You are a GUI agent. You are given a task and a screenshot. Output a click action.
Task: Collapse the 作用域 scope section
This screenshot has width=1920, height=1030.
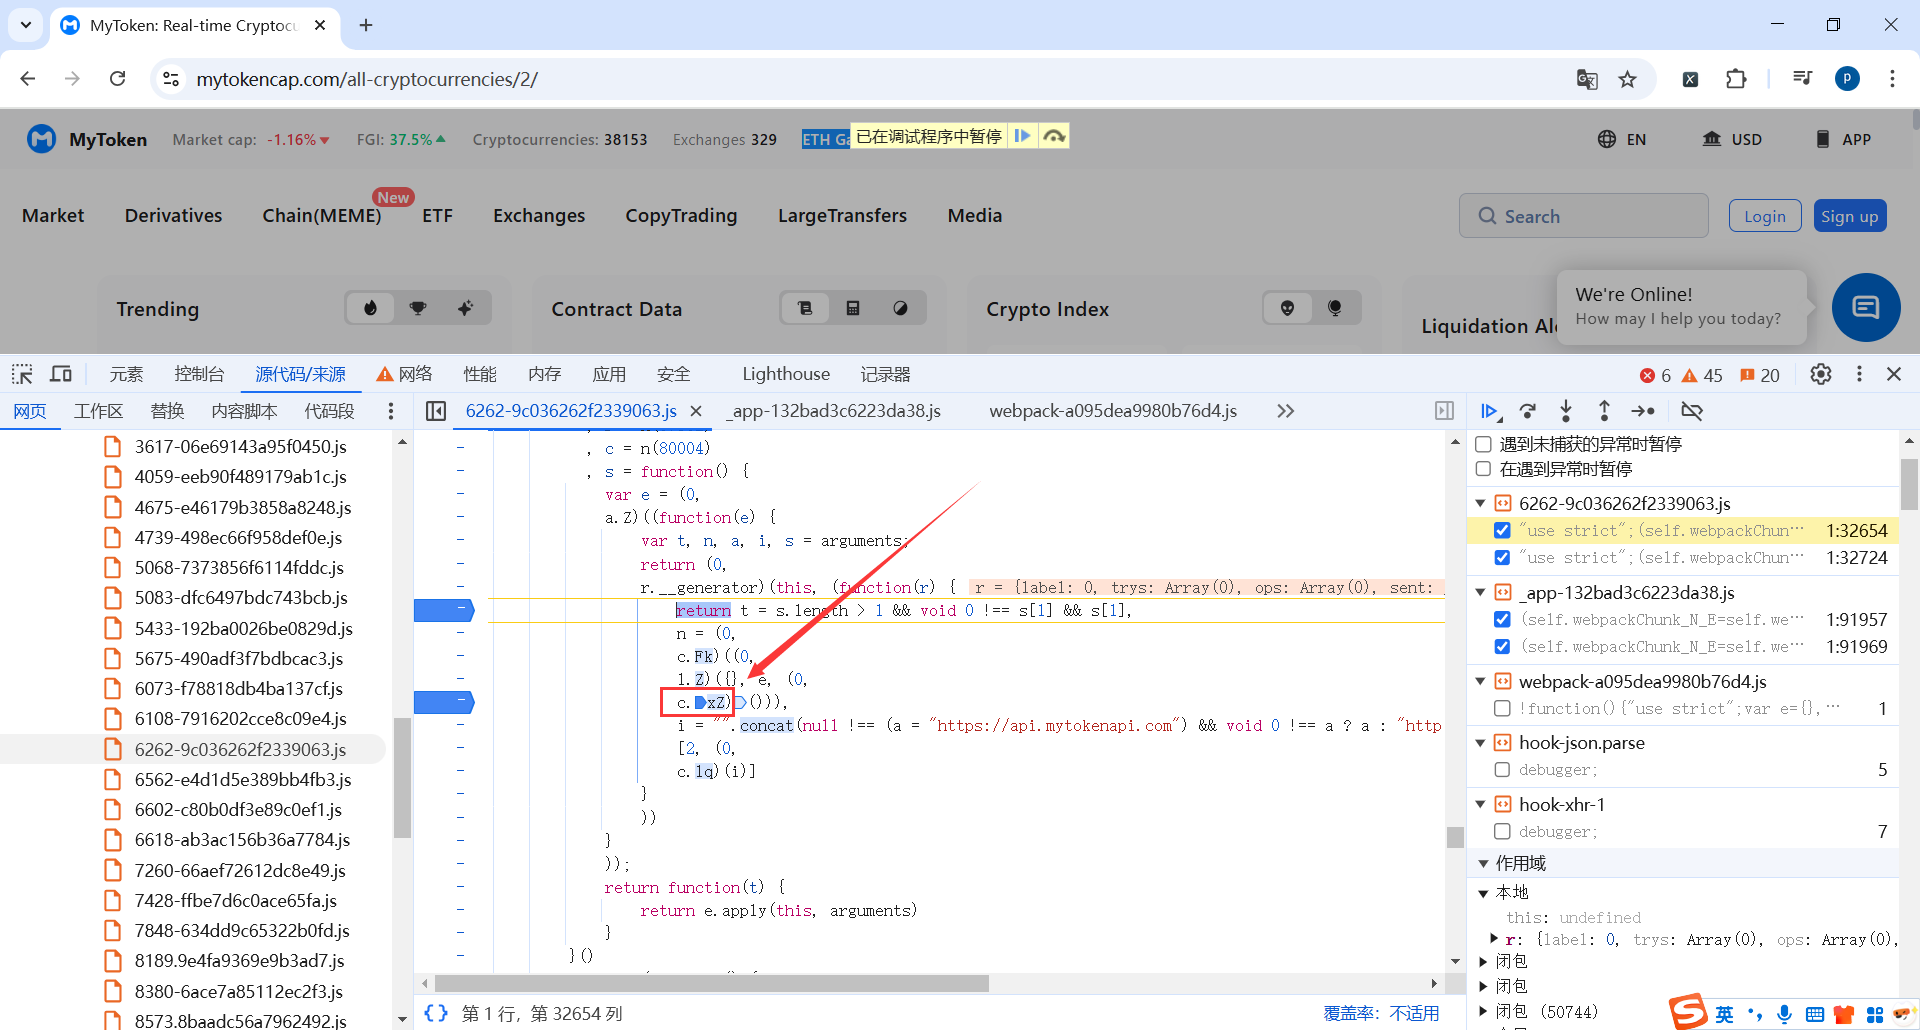(x=1483, y=863)
